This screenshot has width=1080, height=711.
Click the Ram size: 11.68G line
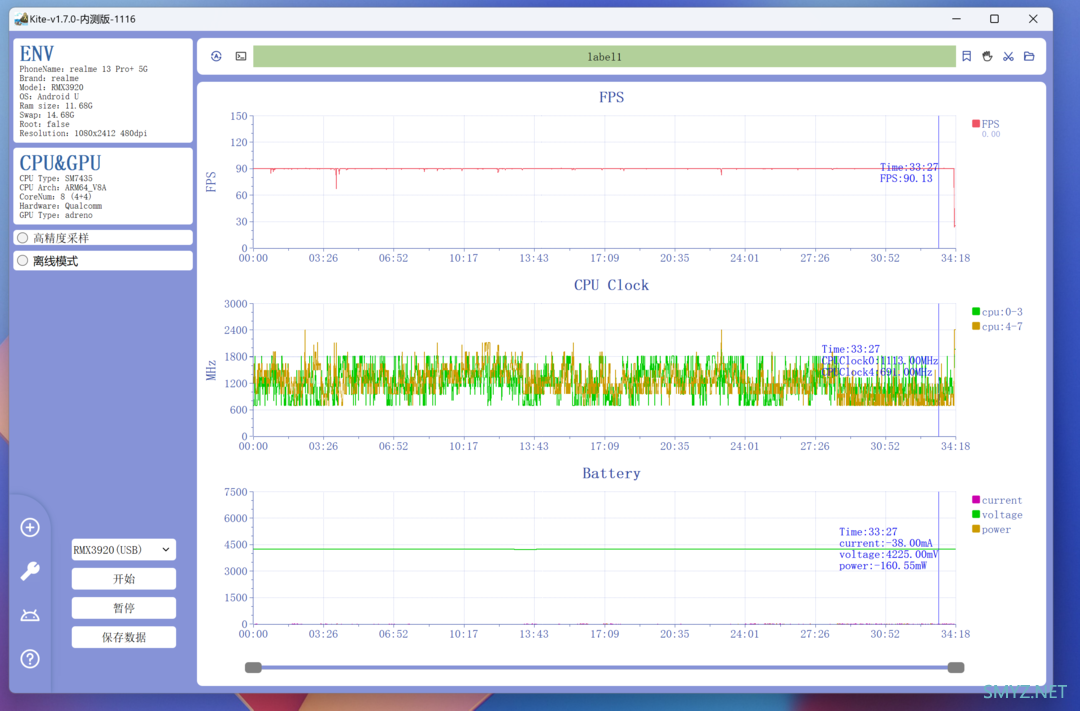tap(56, 106)
